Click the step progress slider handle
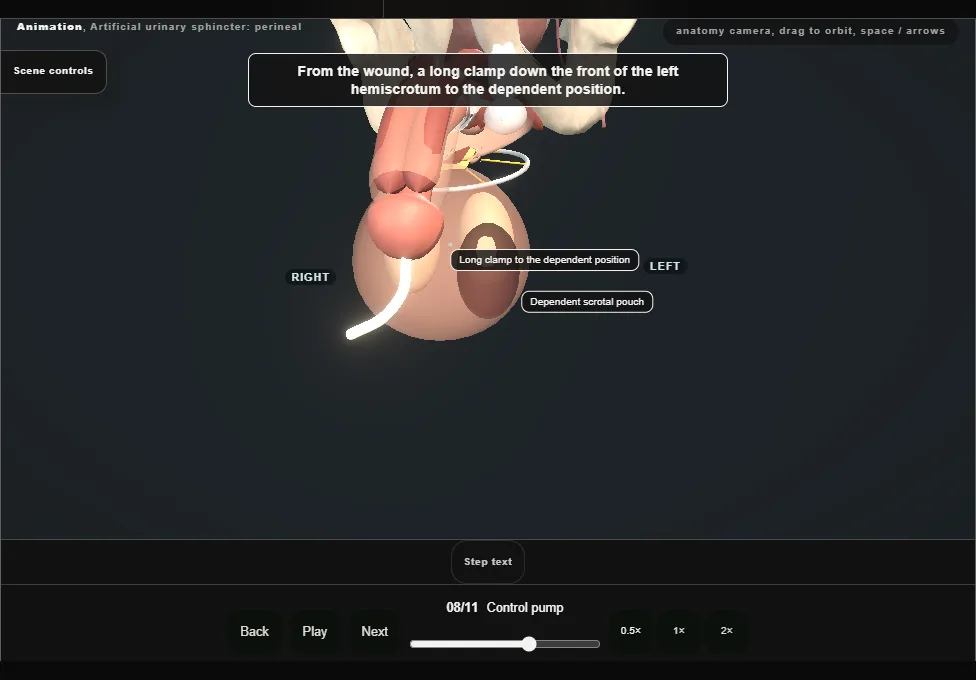This screenshot has height=680, width=976. [529, 644]
